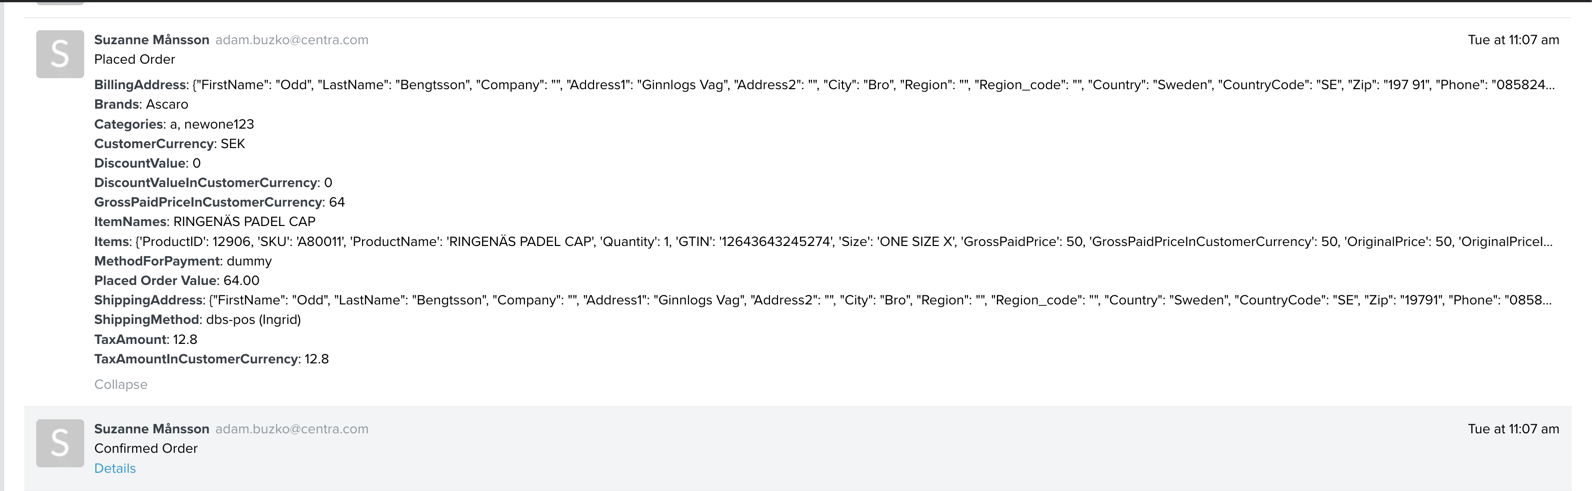
Task: Click the email address on Placed Order event
Action: pyautogui.click(x=292, y=40)
